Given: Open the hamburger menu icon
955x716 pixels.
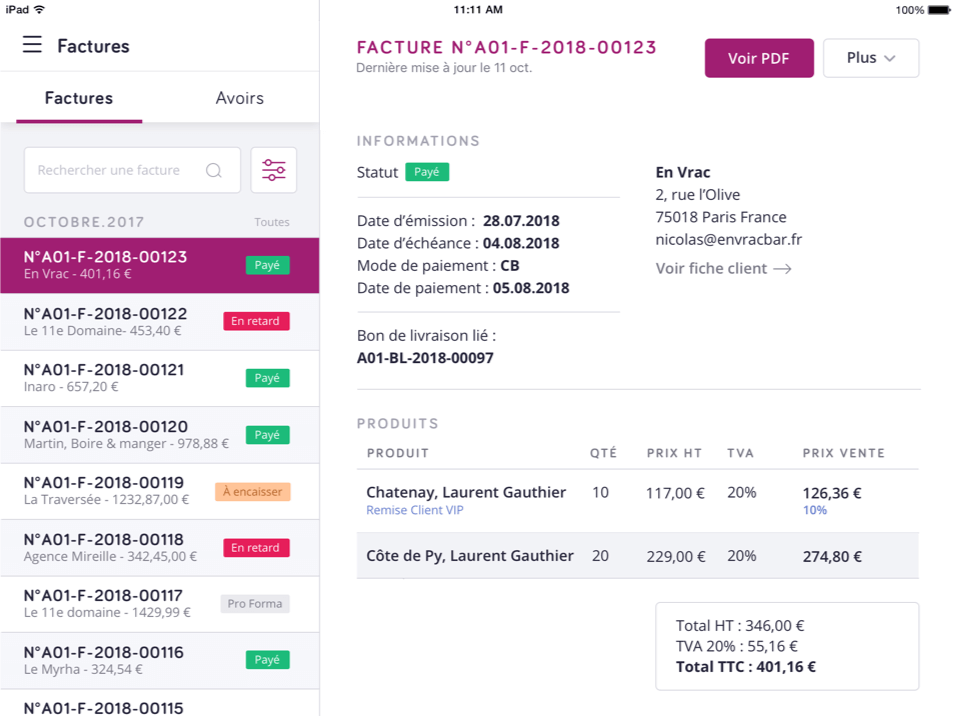Looking at the screenshot, I should [32, 45].
